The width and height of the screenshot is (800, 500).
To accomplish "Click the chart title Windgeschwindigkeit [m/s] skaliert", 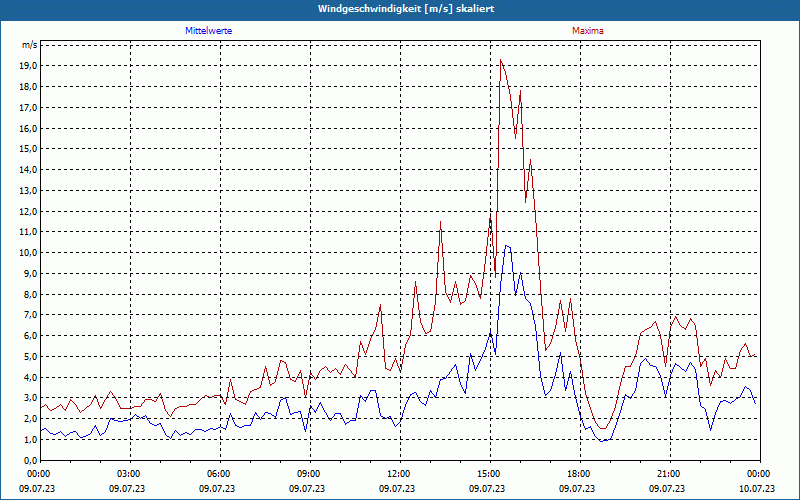I will click(406, 9).
